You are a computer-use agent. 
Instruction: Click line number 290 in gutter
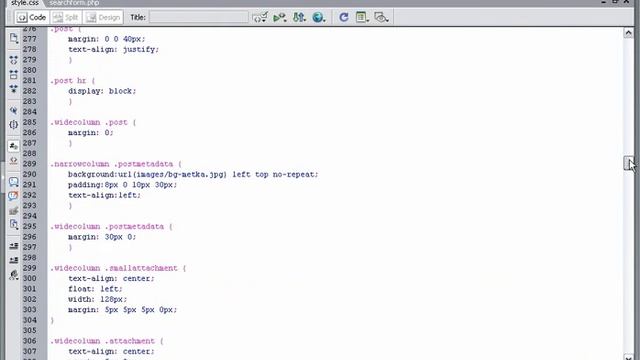pyautogui.click(x=29, y=174)
